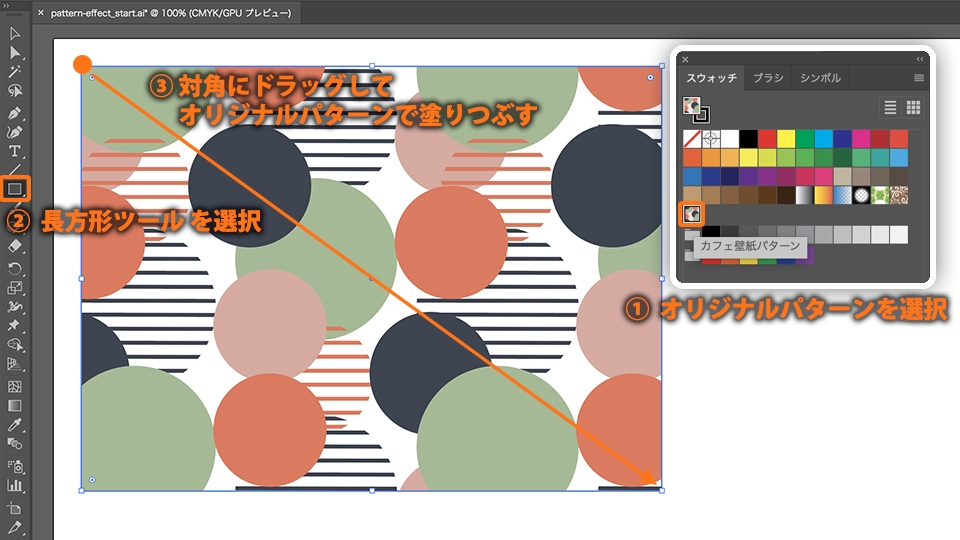Image resolution: width=960 pixels, height=540 pixels.
Task: Choose the None swatch
Action: point(692,139)
